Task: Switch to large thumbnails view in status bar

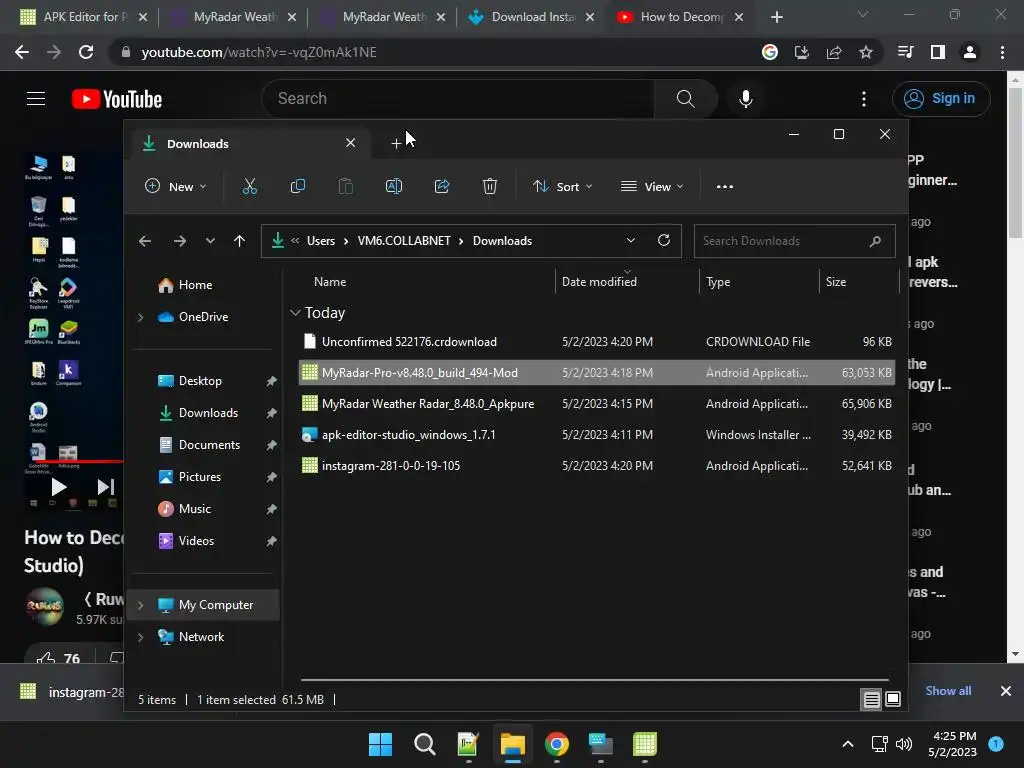Action: coord(893,699)
